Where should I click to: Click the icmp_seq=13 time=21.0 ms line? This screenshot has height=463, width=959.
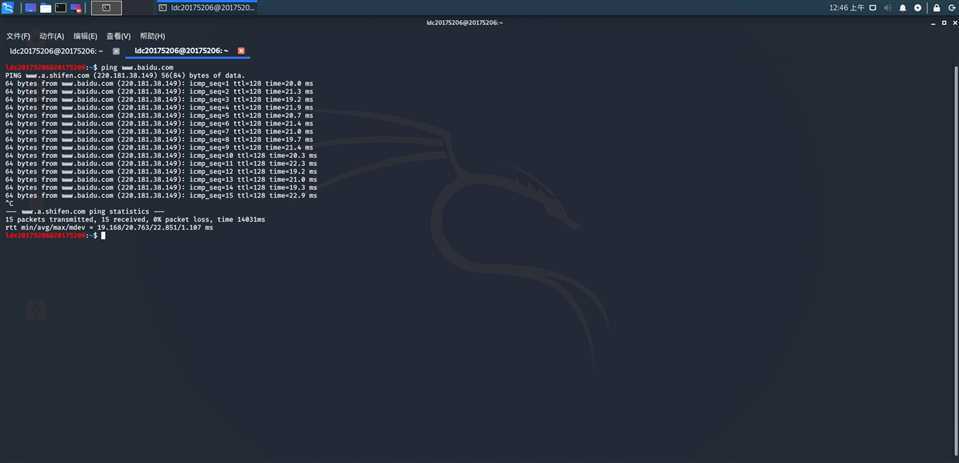[161, 179]
